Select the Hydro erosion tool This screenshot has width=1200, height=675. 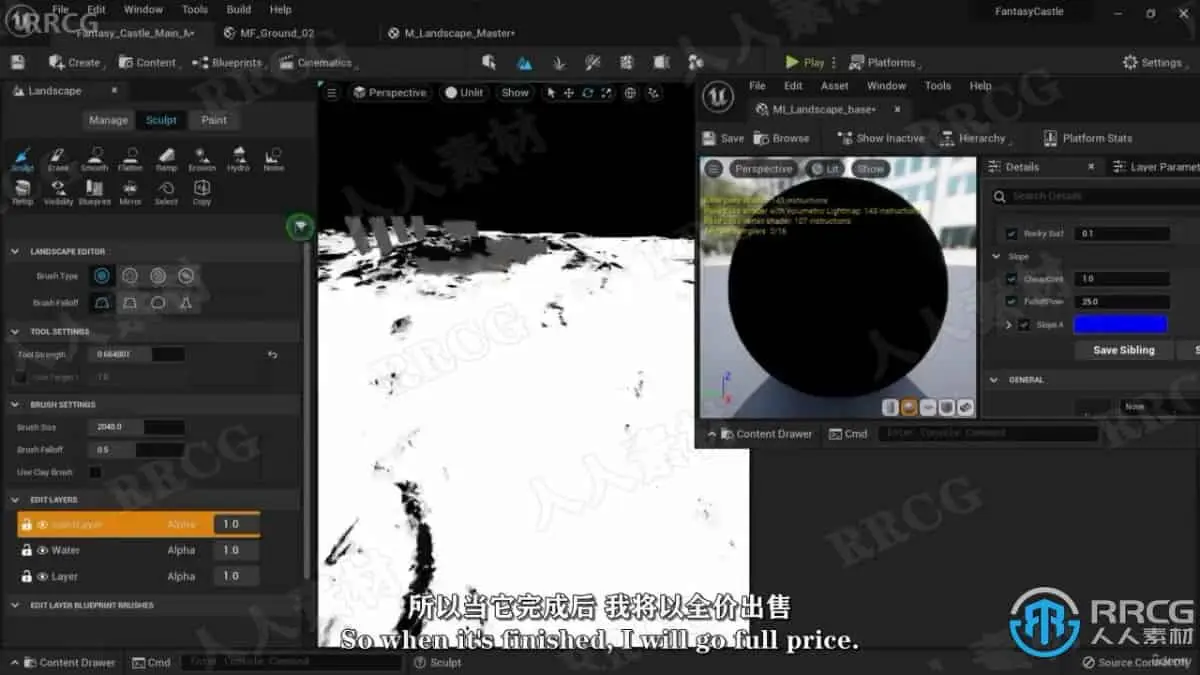[238, 159]
